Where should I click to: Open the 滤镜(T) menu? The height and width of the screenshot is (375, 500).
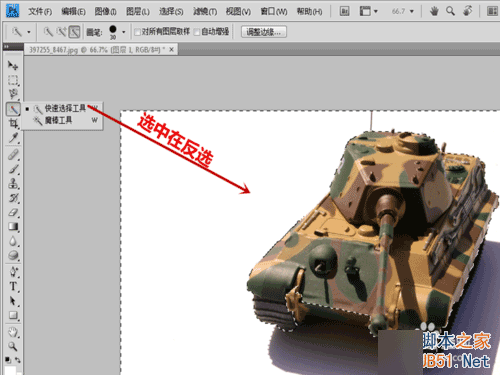tap(205, 12)
